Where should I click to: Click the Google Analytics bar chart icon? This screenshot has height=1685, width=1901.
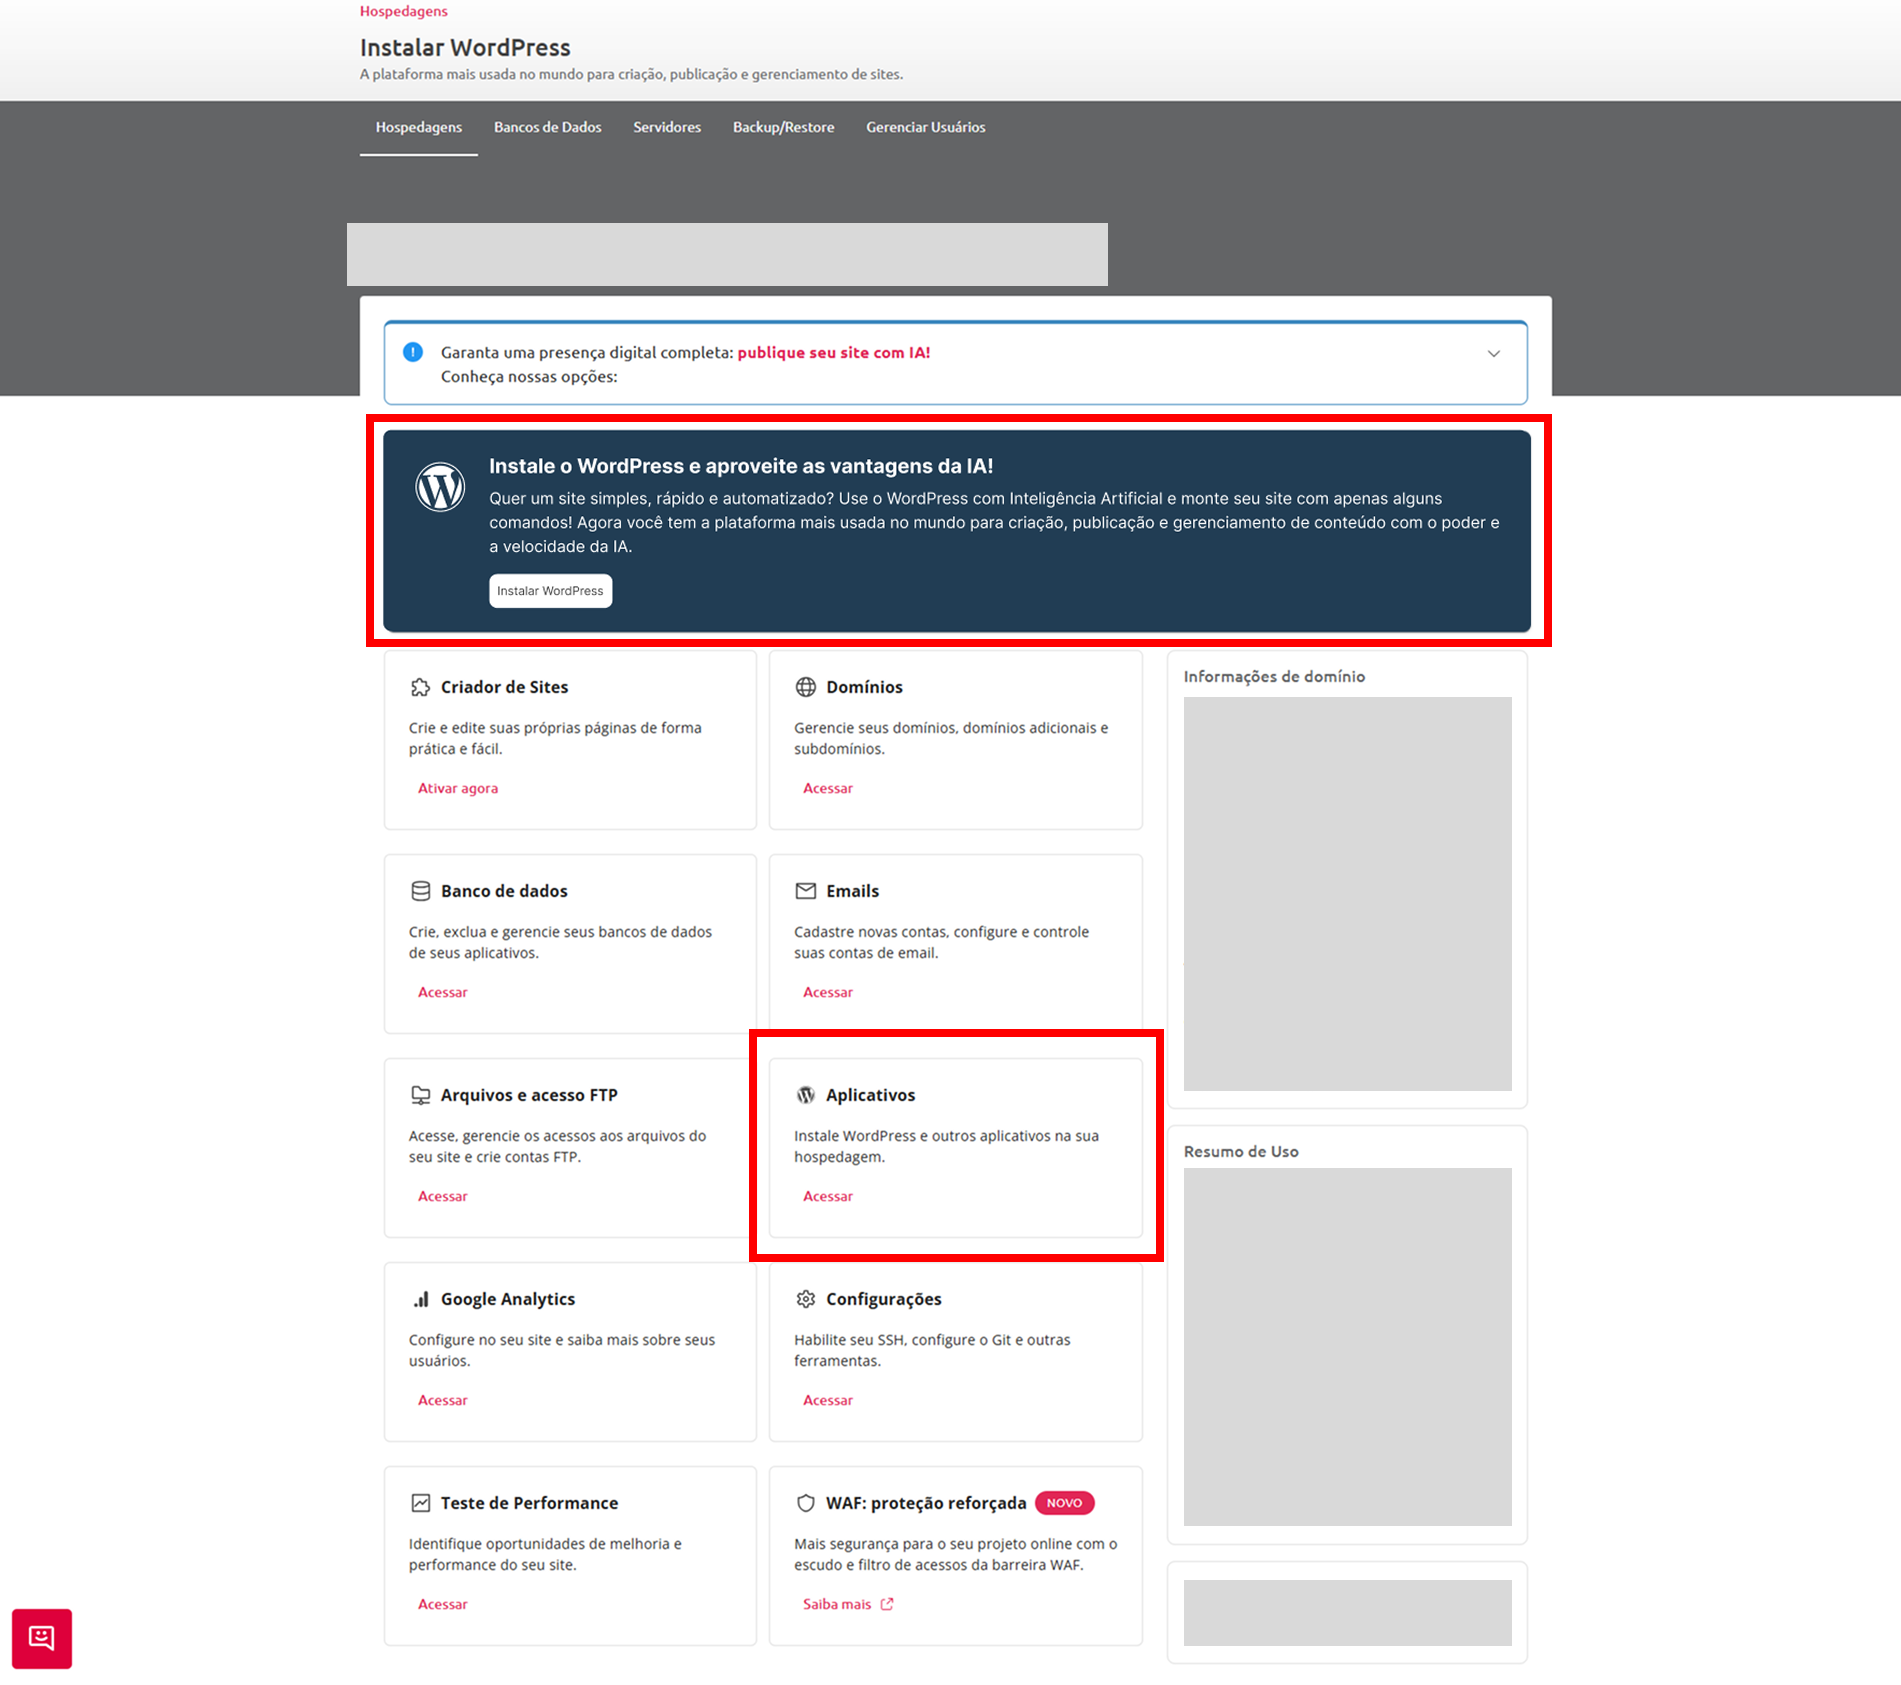pos(420,1299)
